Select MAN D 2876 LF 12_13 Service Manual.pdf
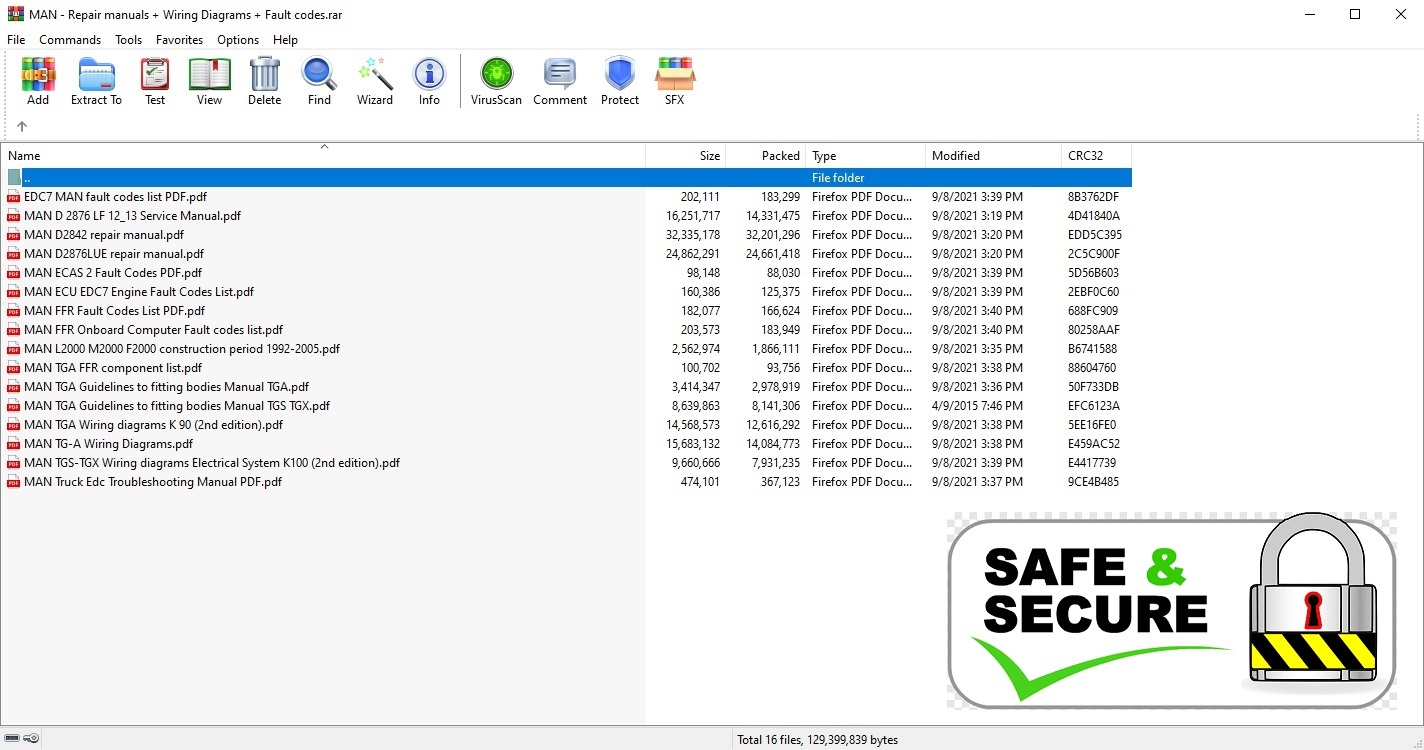This screenshot has height=750, width=1424. pos(132,216)
